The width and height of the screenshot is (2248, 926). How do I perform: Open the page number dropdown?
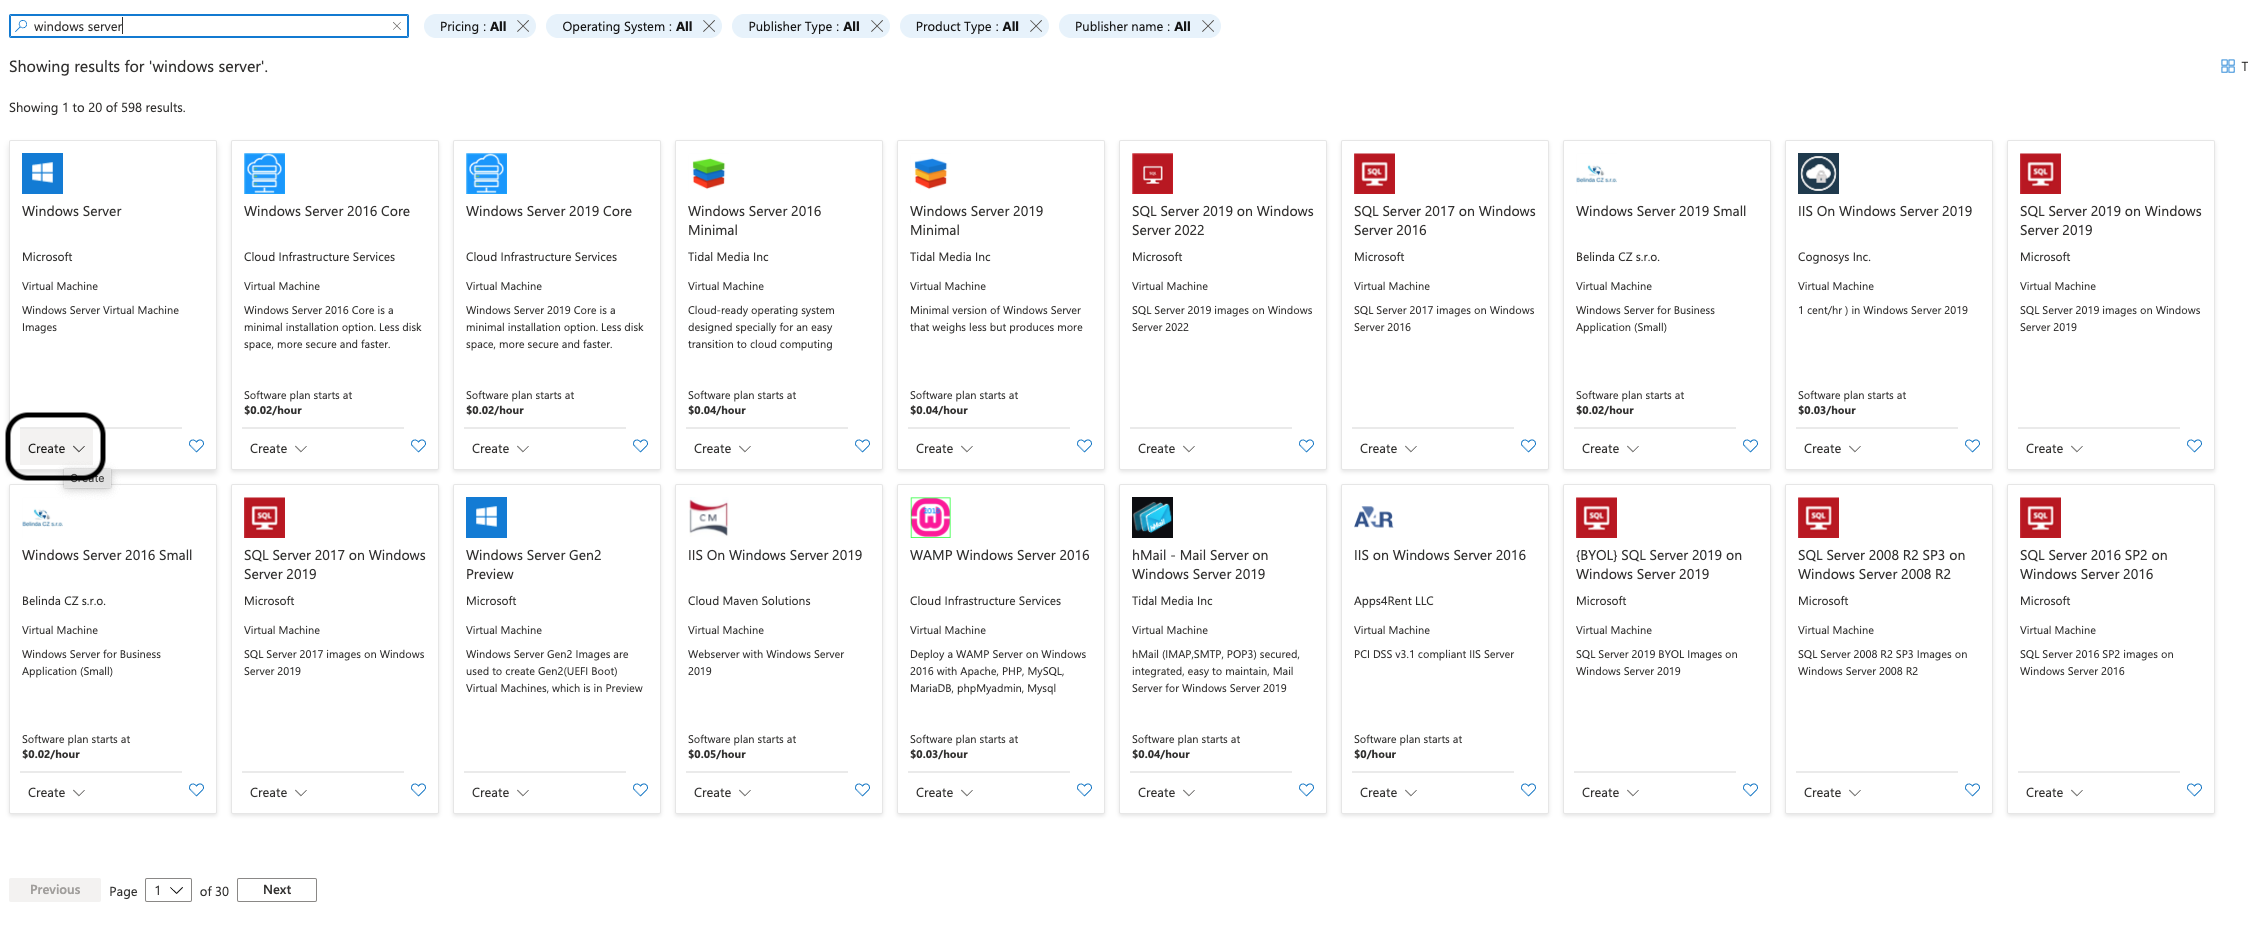[x=168, y=890]
